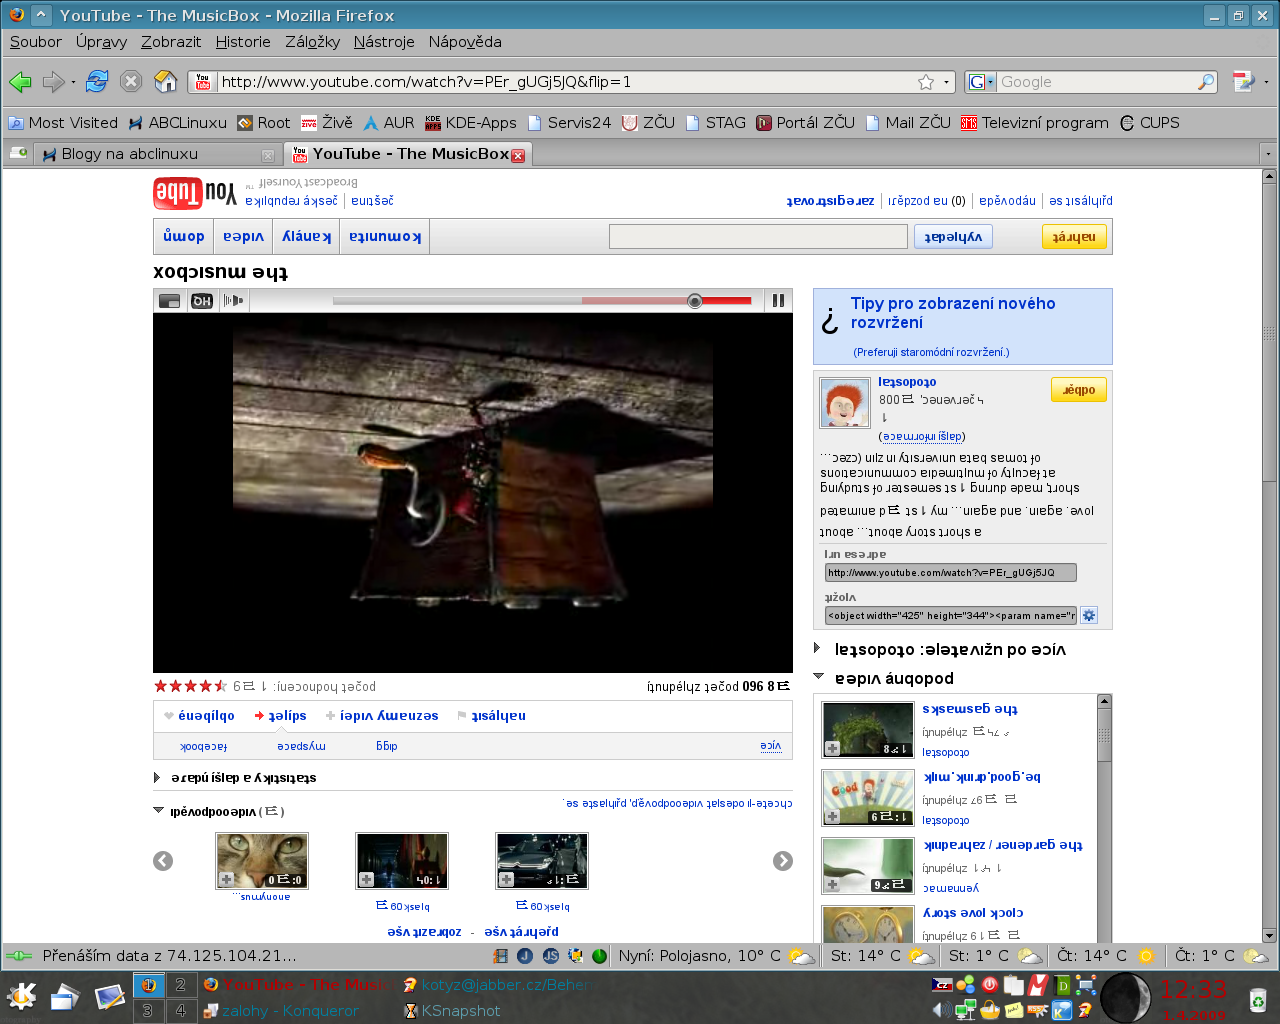The image size is (1280, 1024).
Task: Open the Most Visited bookmark folder
Action: click(x=63, y=123)
